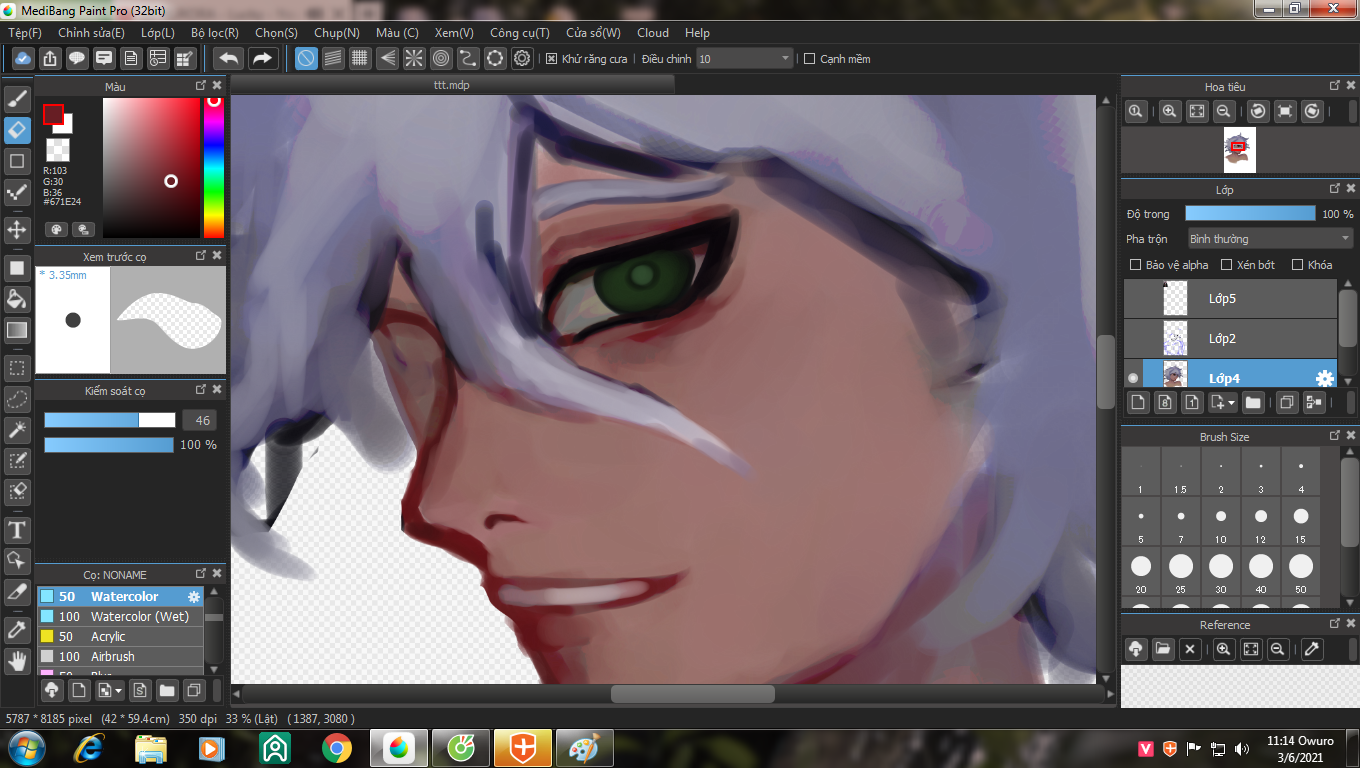Duplicate the selected layer

1287,402
